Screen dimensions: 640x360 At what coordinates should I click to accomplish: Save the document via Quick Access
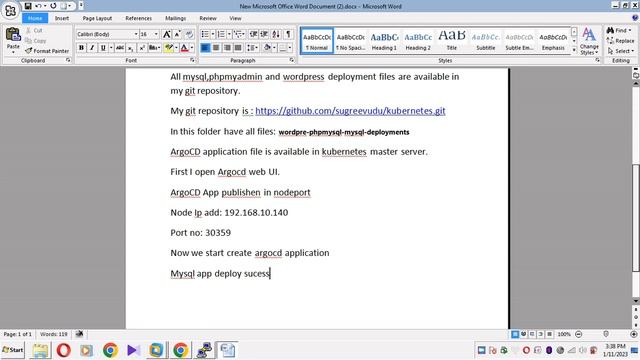28,6
